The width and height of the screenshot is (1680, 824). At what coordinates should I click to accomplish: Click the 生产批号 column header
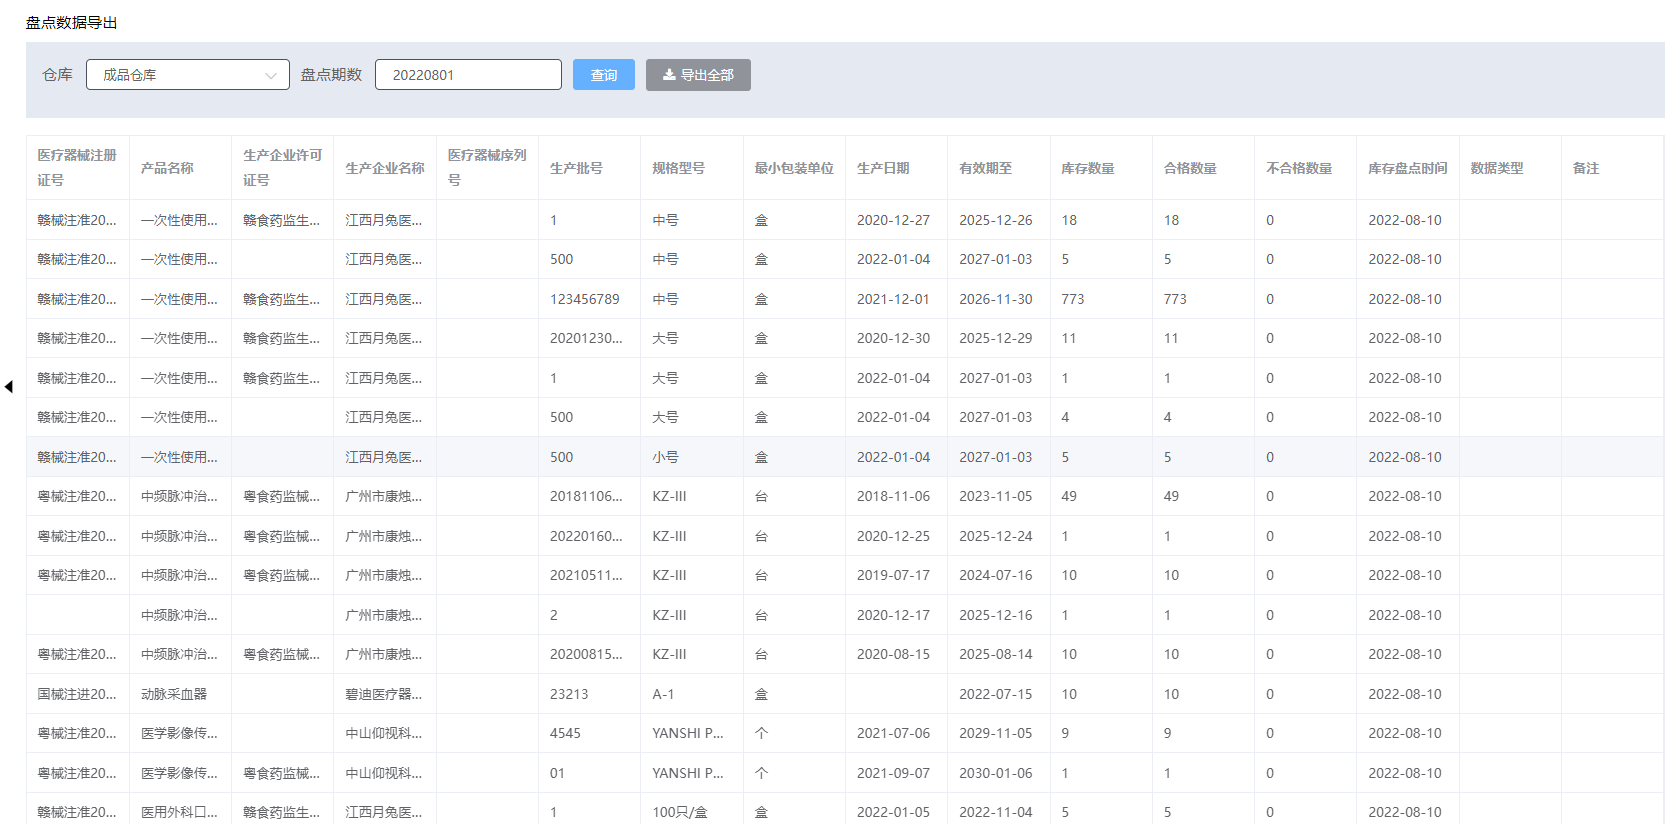tap(576, 168)
